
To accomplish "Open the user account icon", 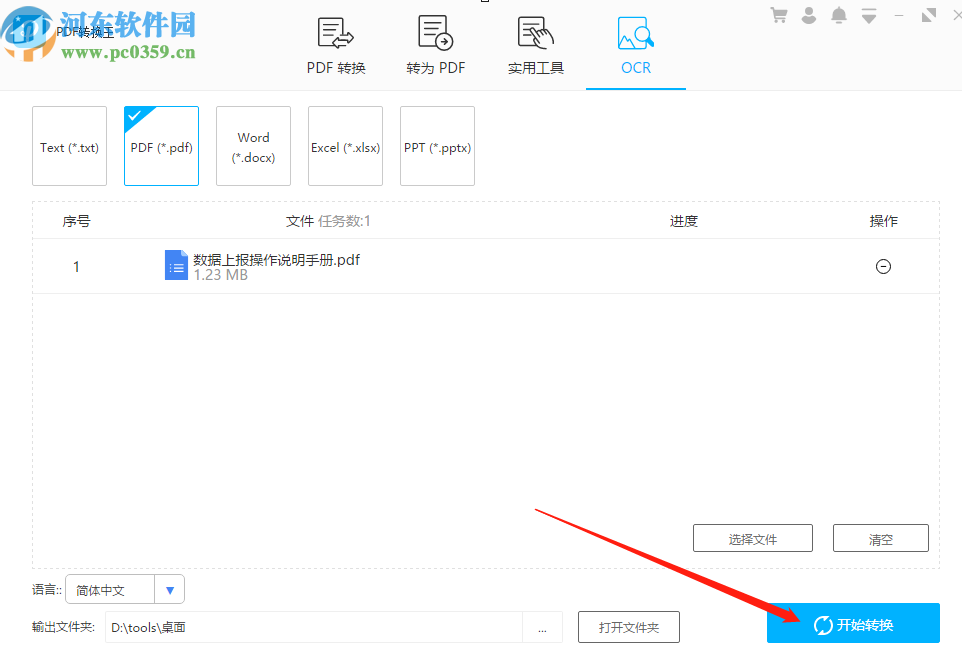I will pyautogui.click(x=809, y=15).
